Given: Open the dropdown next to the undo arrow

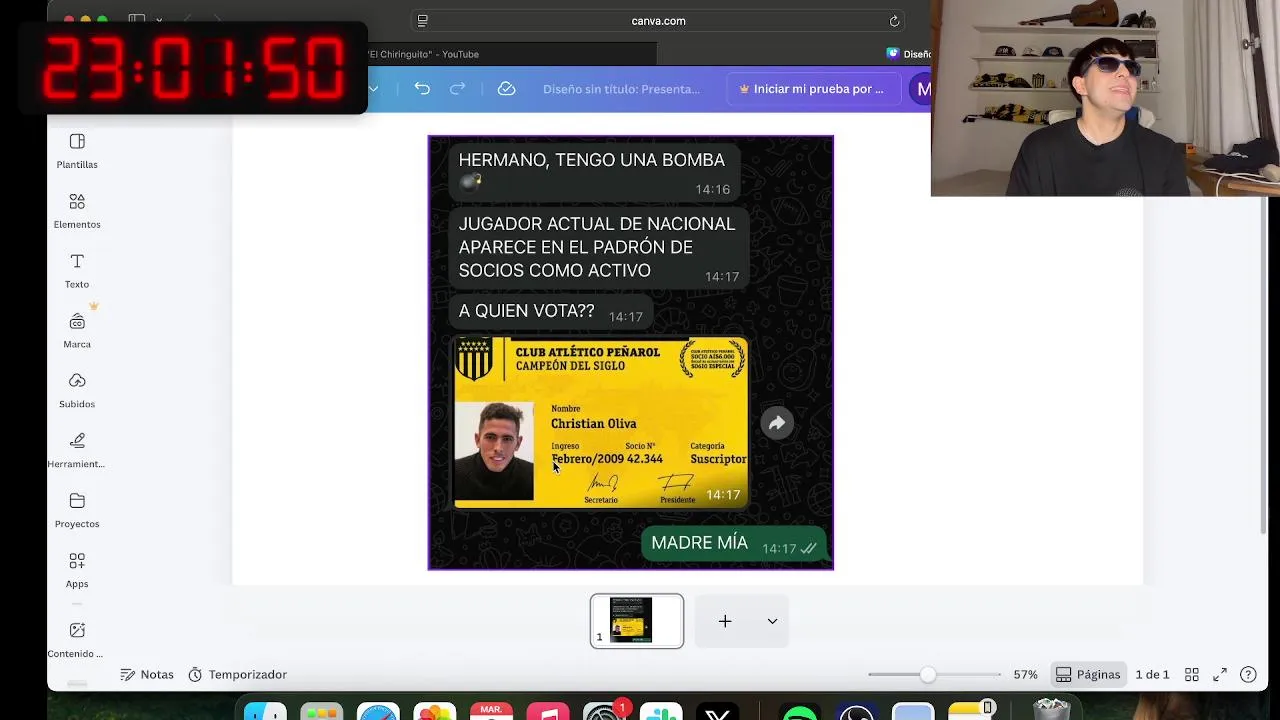Looking at the screenshot, I should click(x=373, y=89).
